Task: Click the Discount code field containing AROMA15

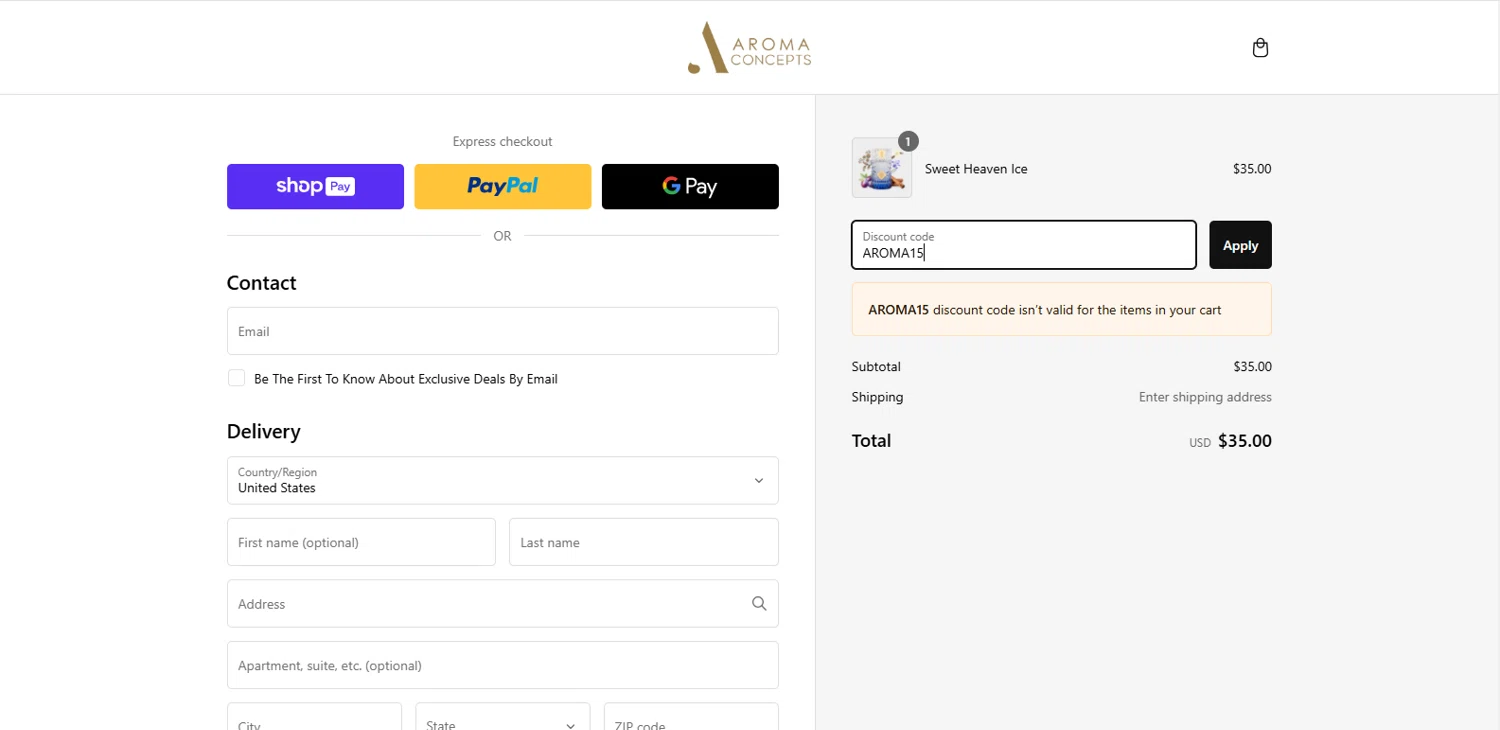Action: pos(1024,245)
